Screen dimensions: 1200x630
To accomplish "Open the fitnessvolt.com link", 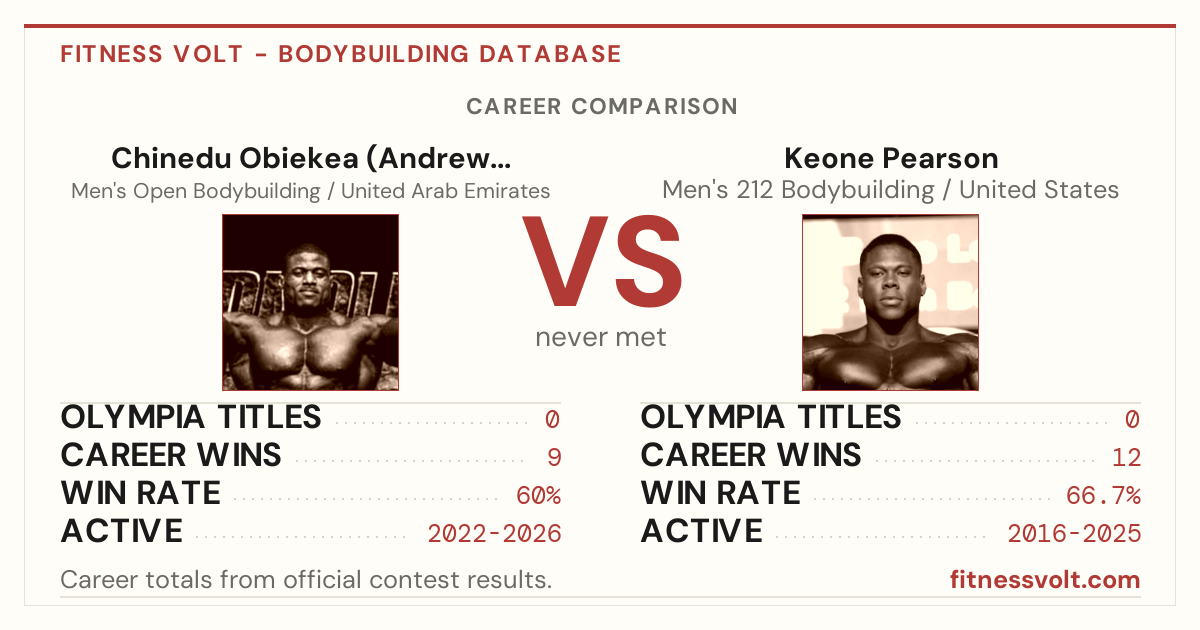I will 1045,580.
